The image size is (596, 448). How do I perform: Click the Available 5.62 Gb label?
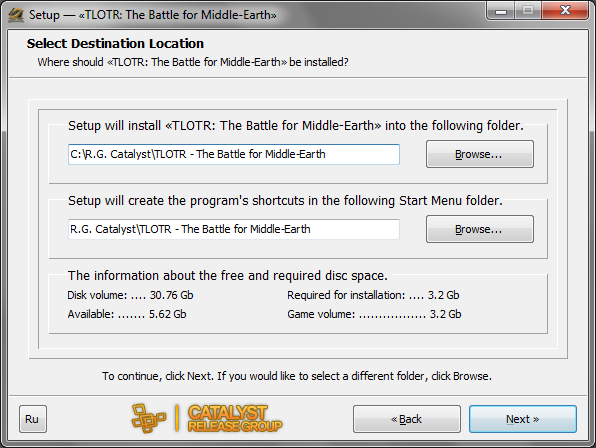(127, 314)
